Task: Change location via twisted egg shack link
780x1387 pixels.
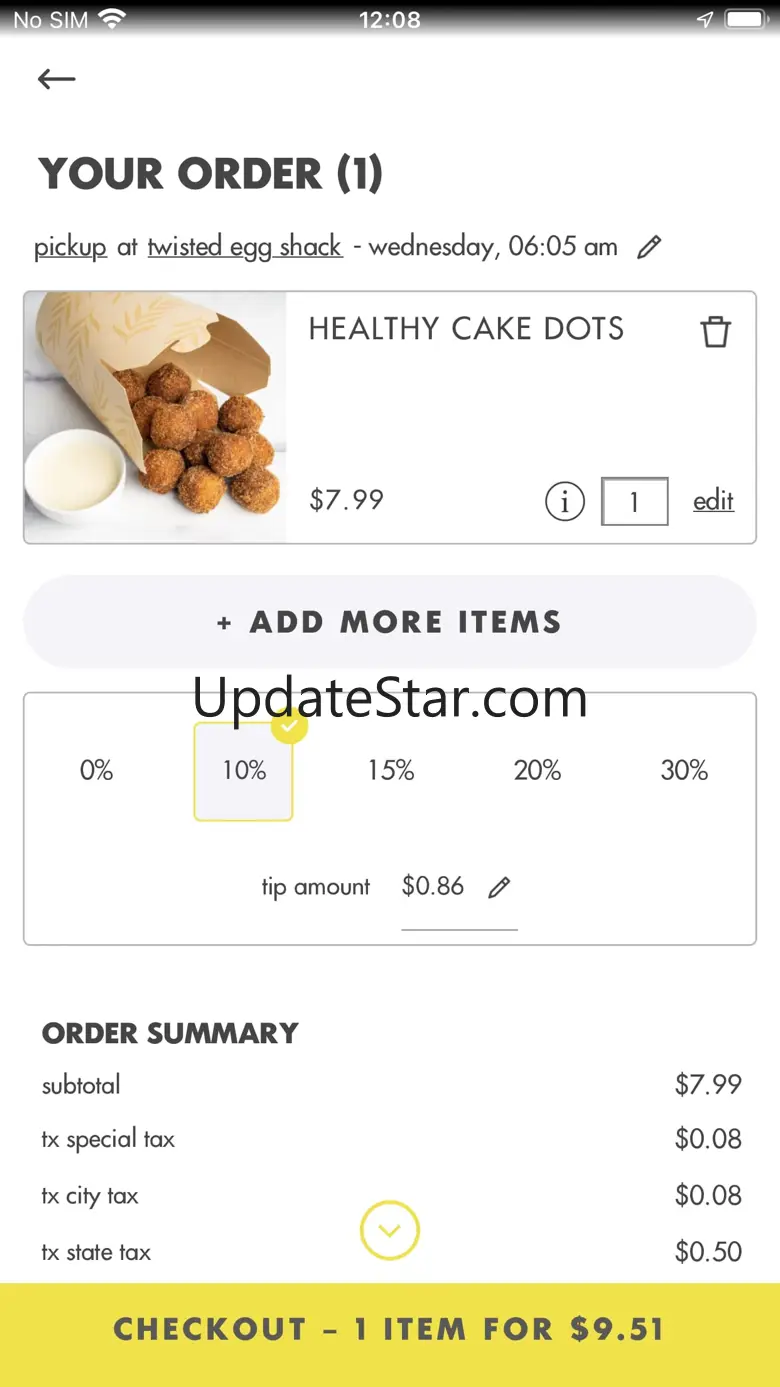Action: pos(245,247)
